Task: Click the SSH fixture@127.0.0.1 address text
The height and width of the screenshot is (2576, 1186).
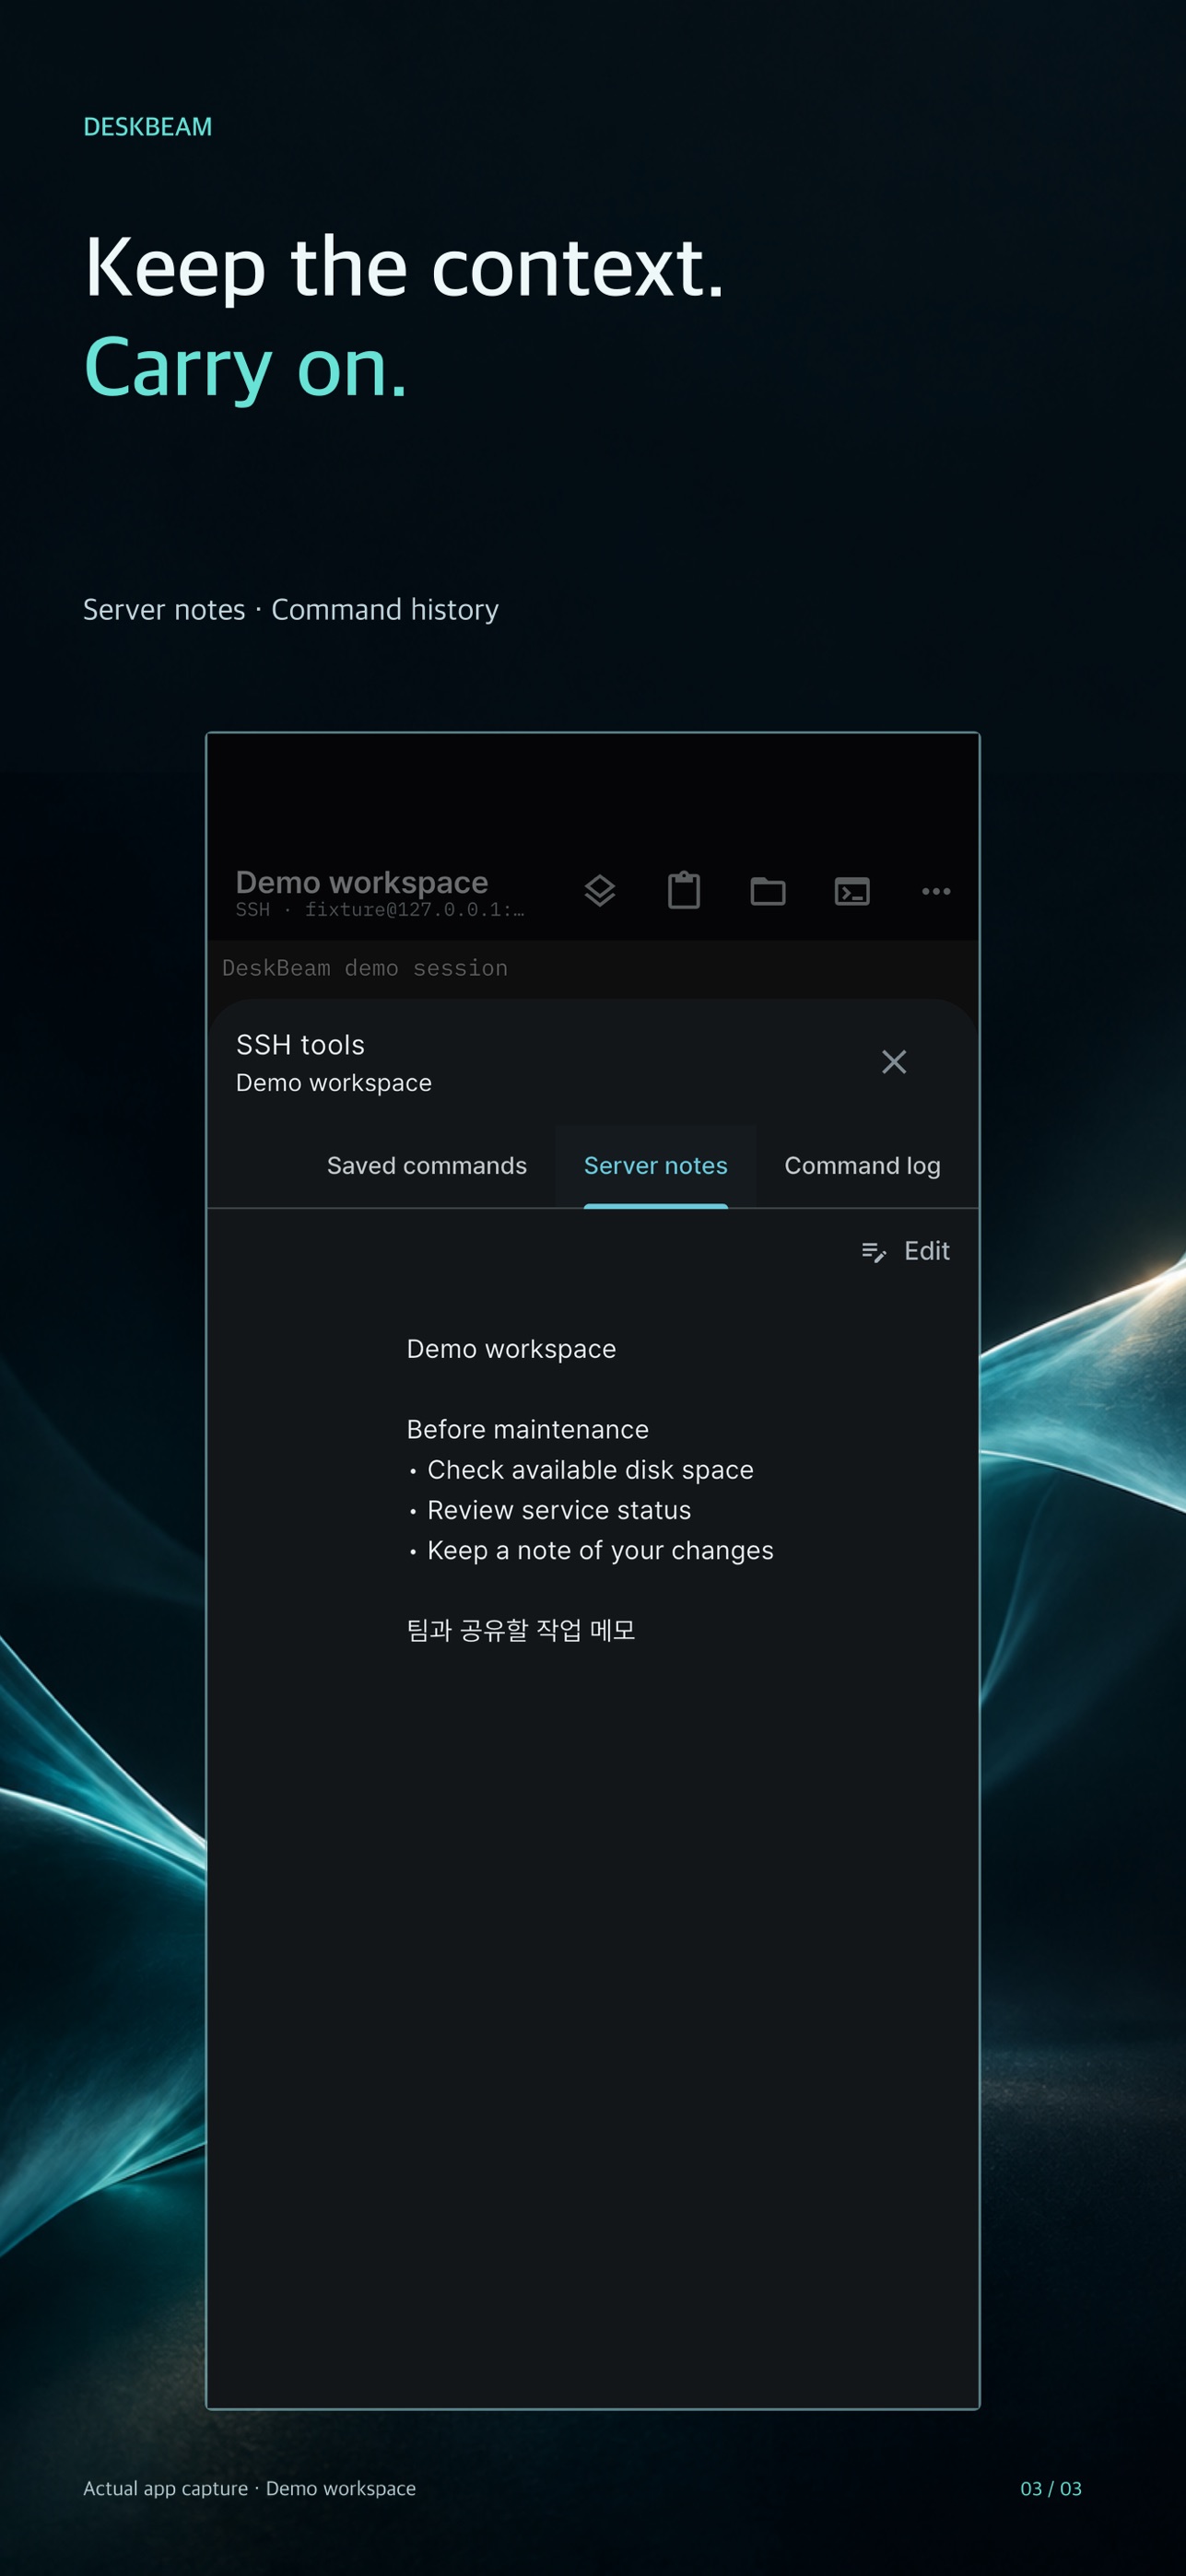Action: [379, 909]
